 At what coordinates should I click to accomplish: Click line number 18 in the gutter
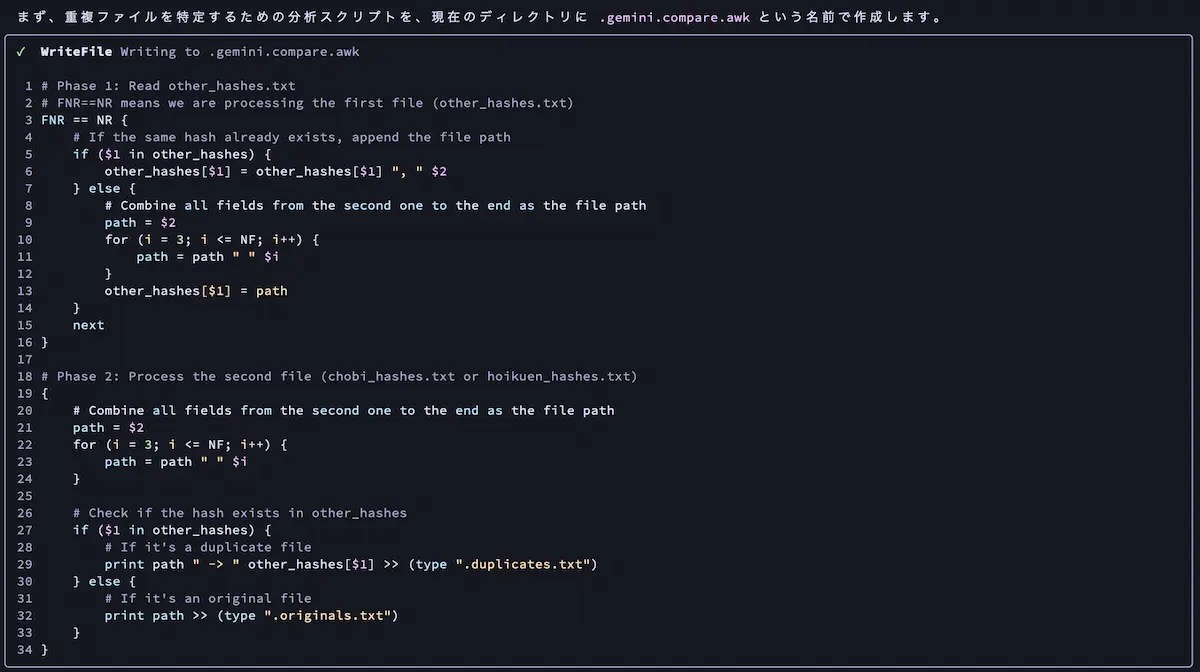(x=25, y=376)
